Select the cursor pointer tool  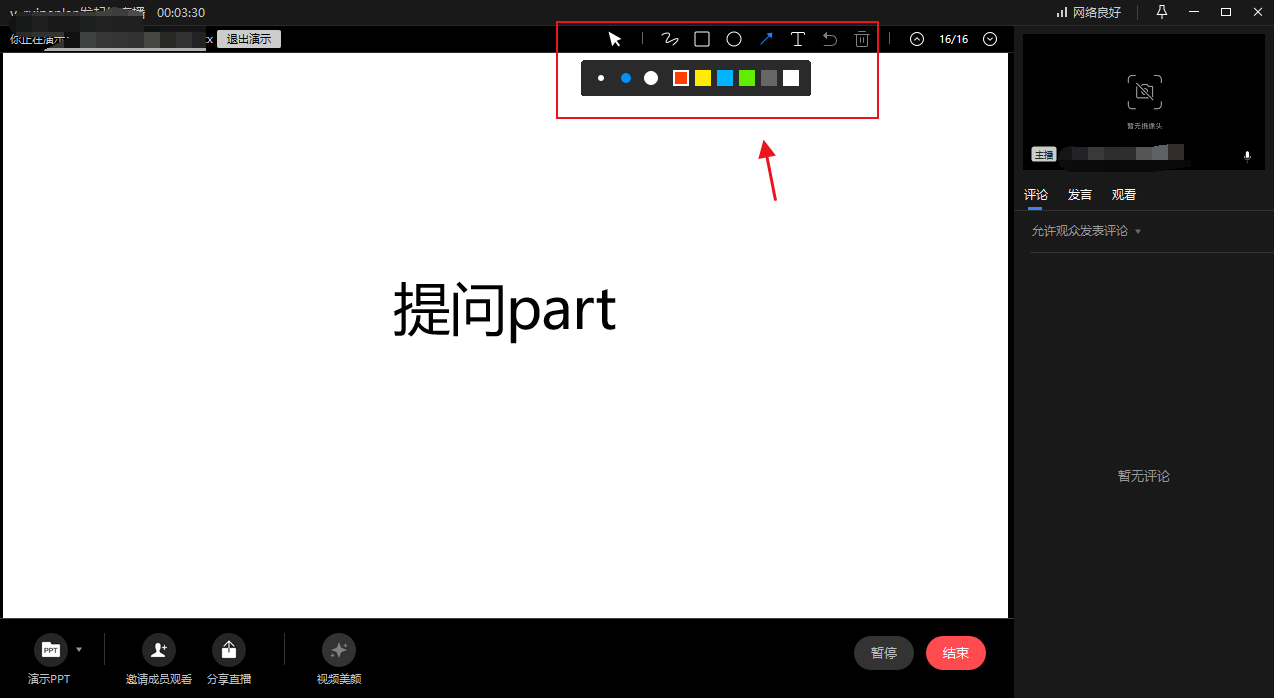614,38
